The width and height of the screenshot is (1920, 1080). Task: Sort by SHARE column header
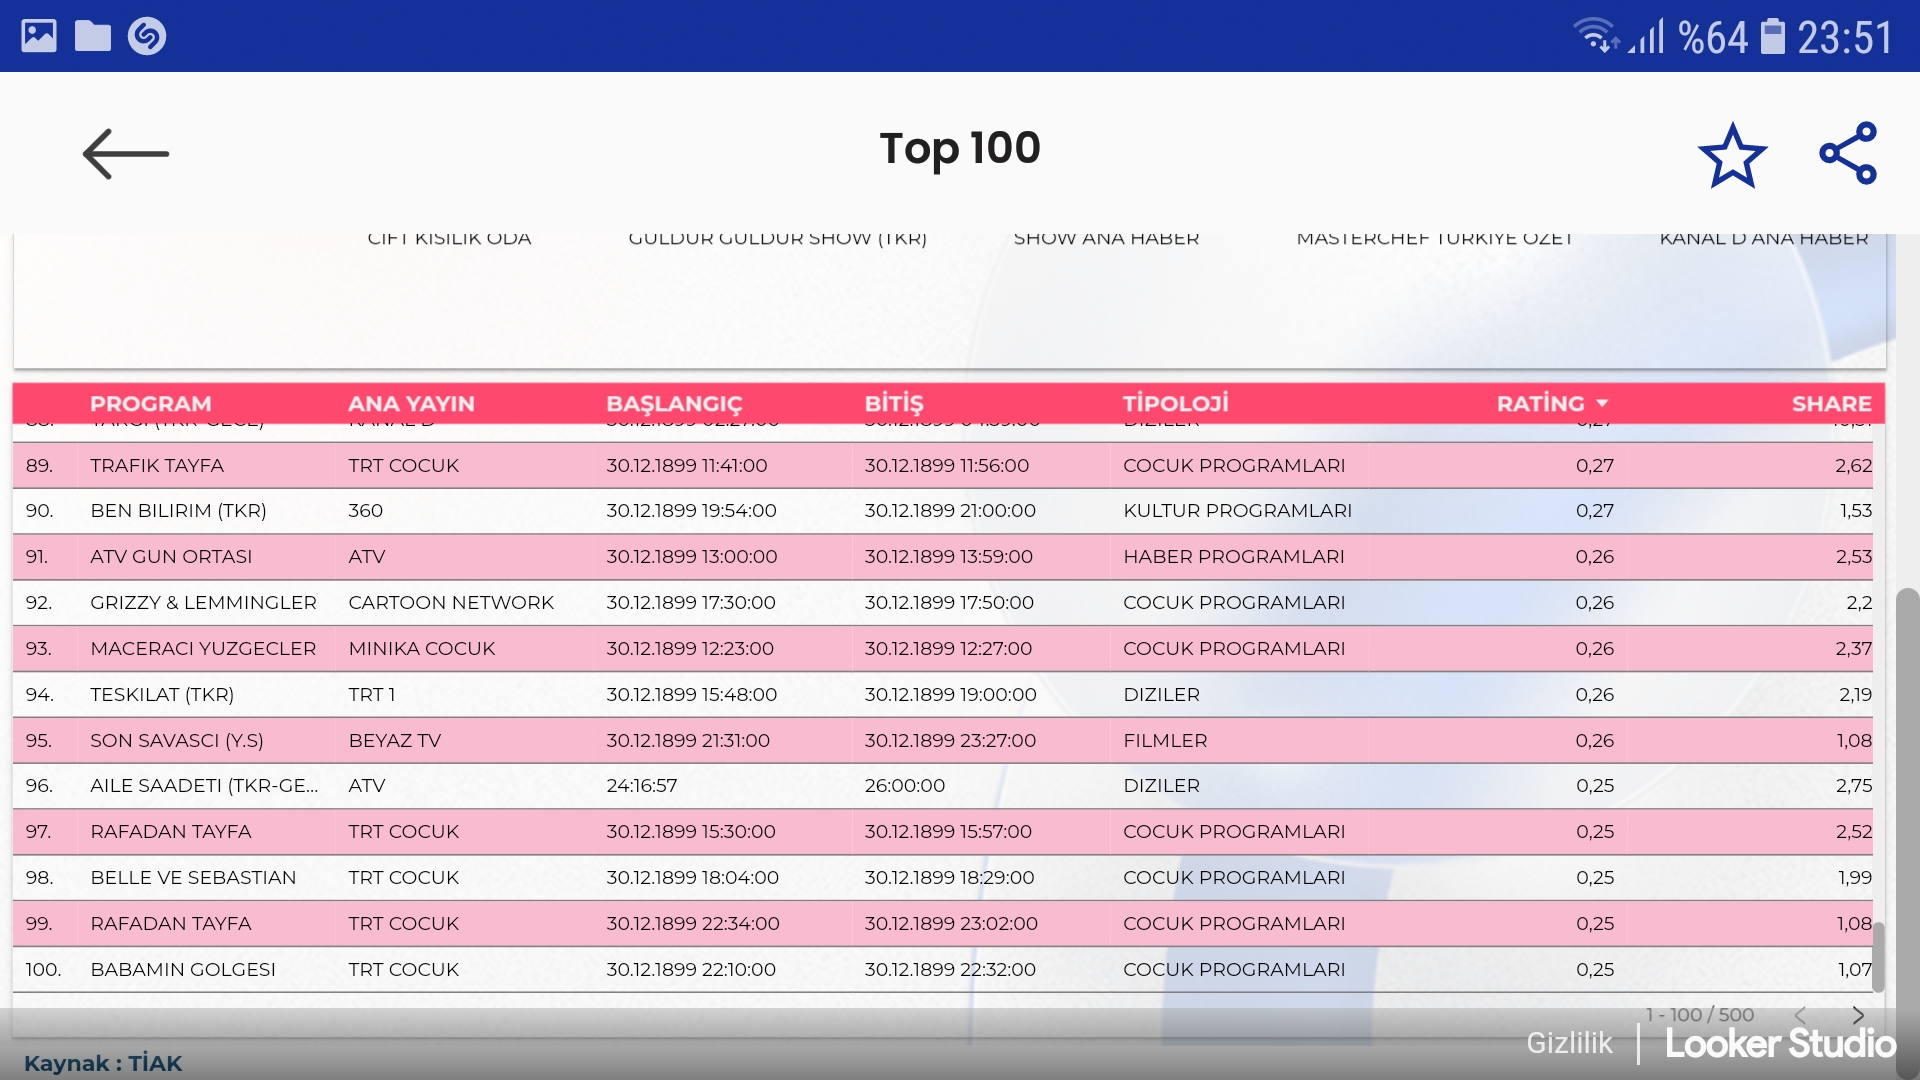(x=1831, y=403)
